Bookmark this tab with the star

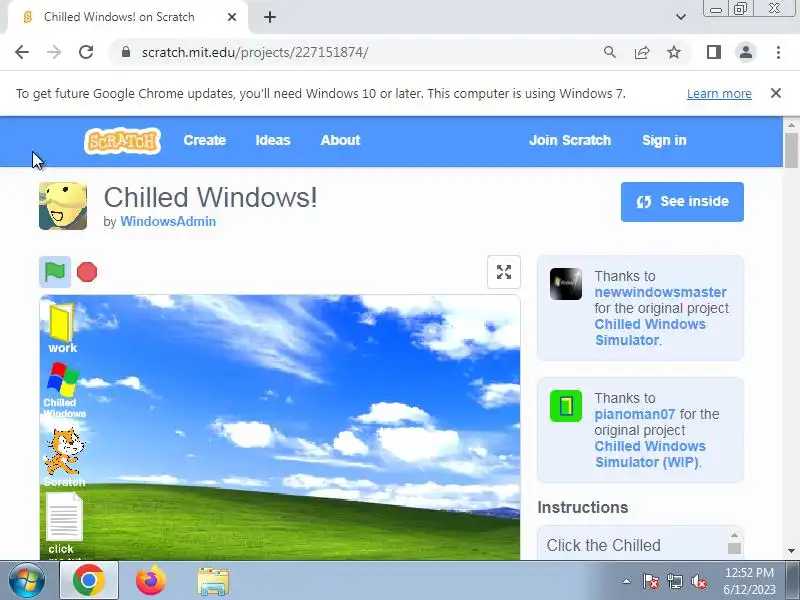pos(674,52)
